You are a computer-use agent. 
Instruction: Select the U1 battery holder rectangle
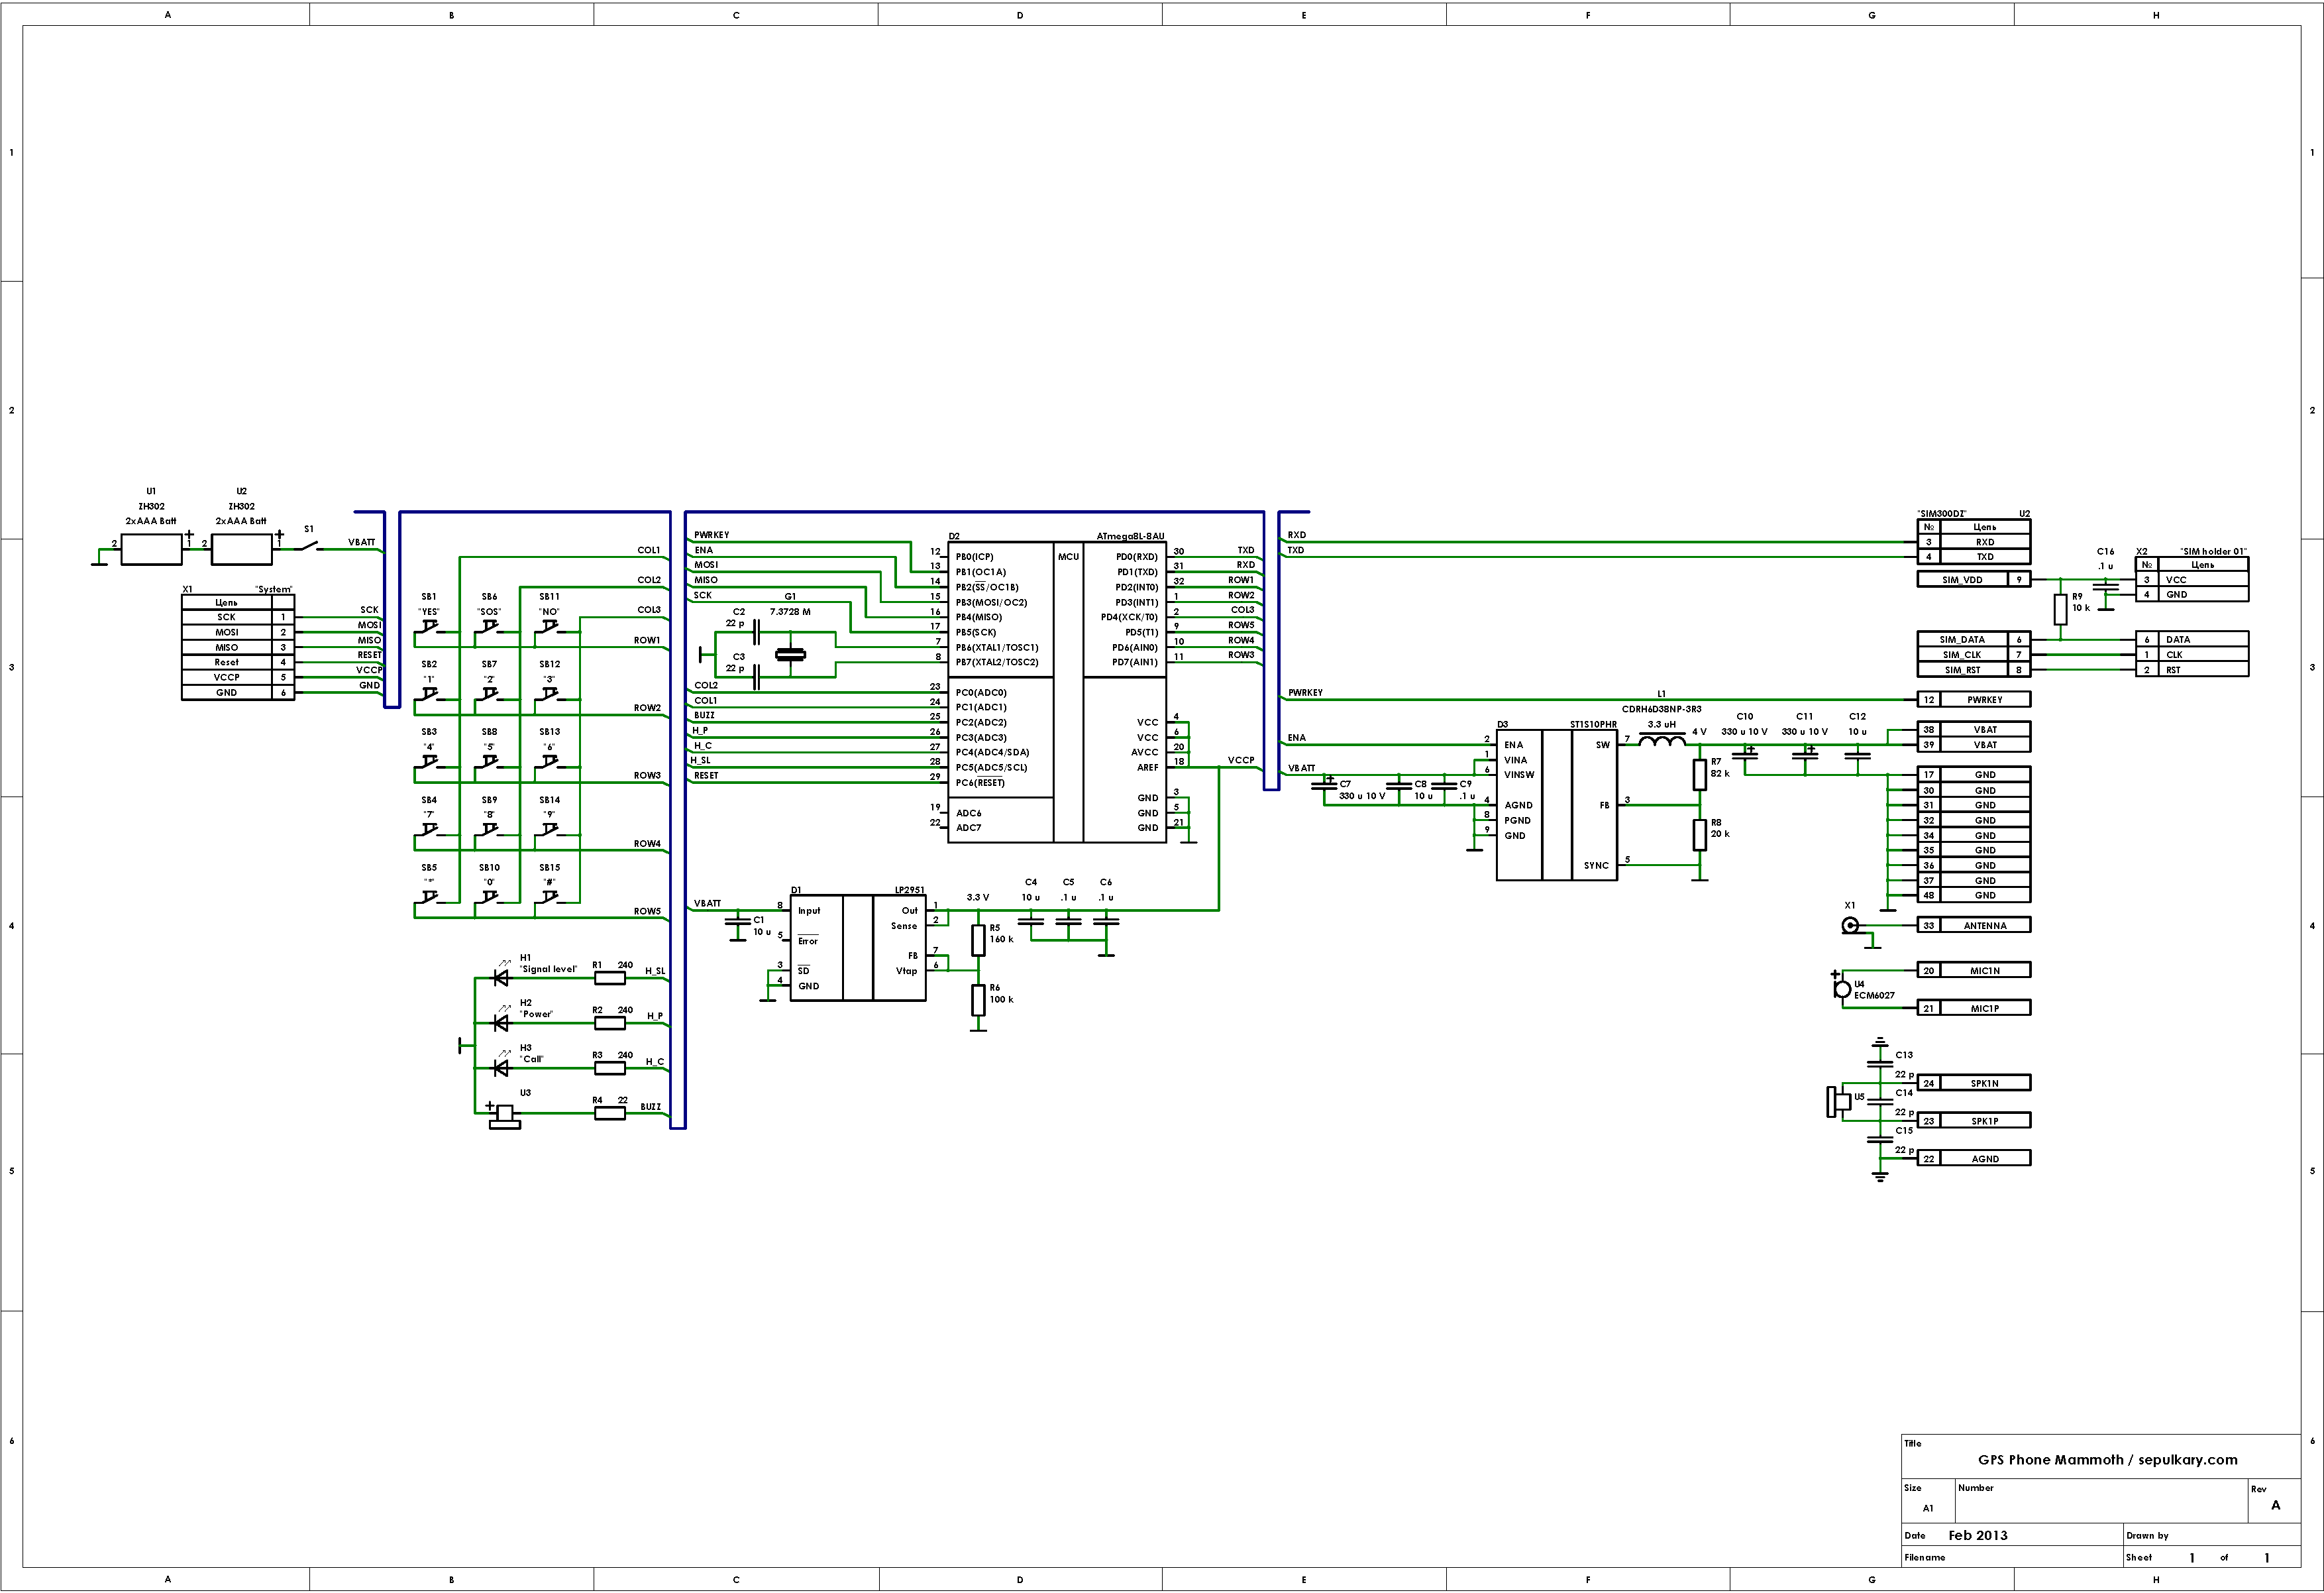151,549
